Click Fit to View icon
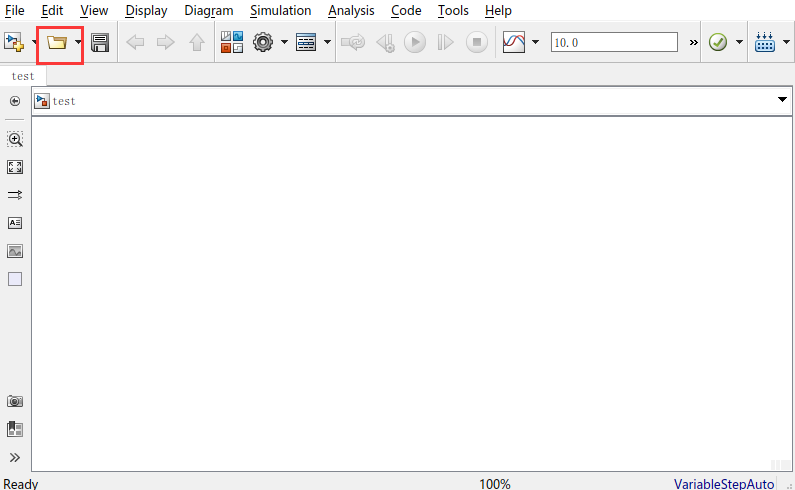The image size is (795, 490). pyautogui.click(x=15, y=167)
